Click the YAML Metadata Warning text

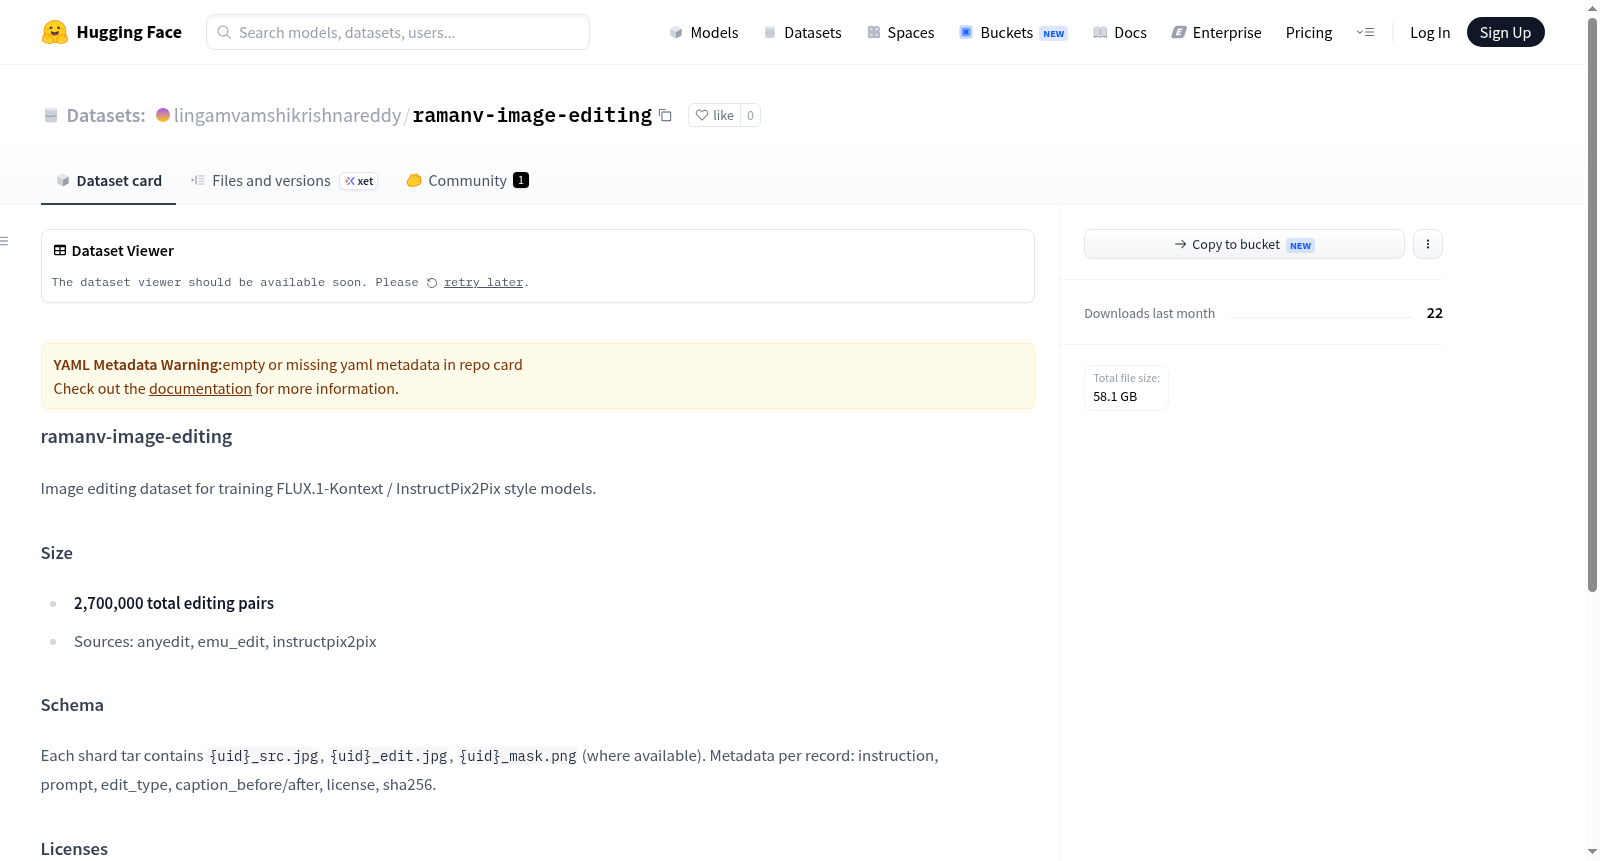pyautogui.click(x=138, y=365)
